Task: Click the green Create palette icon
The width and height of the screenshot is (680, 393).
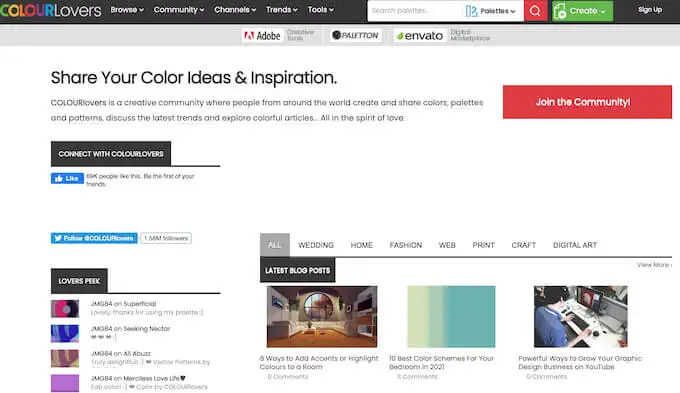Action: (x=560, y=11)
